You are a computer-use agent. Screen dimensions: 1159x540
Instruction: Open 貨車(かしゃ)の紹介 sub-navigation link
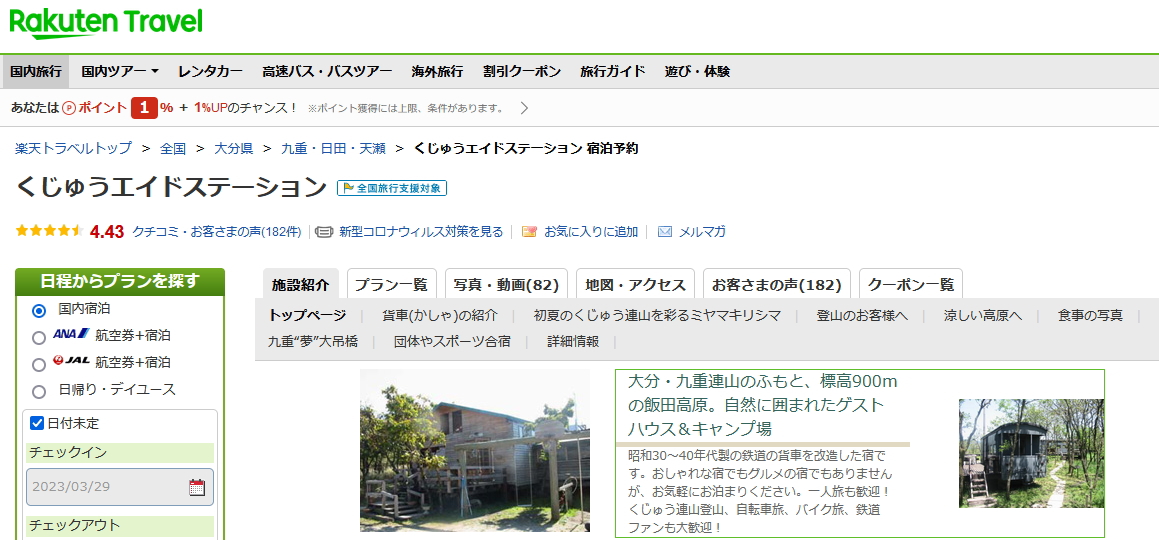(x=440, y=315)
